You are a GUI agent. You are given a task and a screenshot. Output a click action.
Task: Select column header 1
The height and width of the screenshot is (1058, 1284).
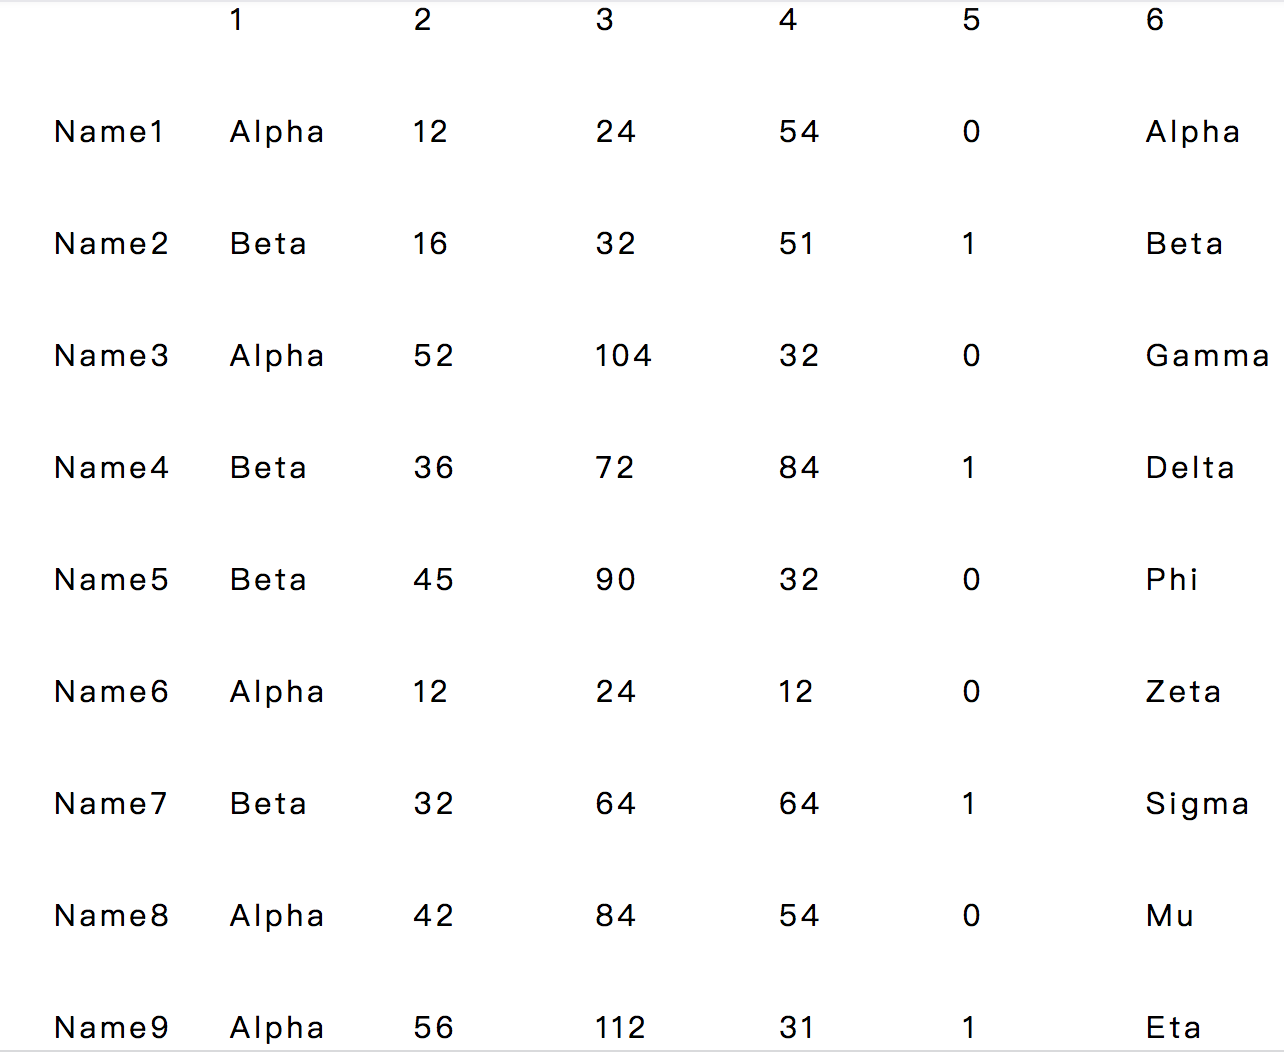pyautogui.click(x=236, y=20)
